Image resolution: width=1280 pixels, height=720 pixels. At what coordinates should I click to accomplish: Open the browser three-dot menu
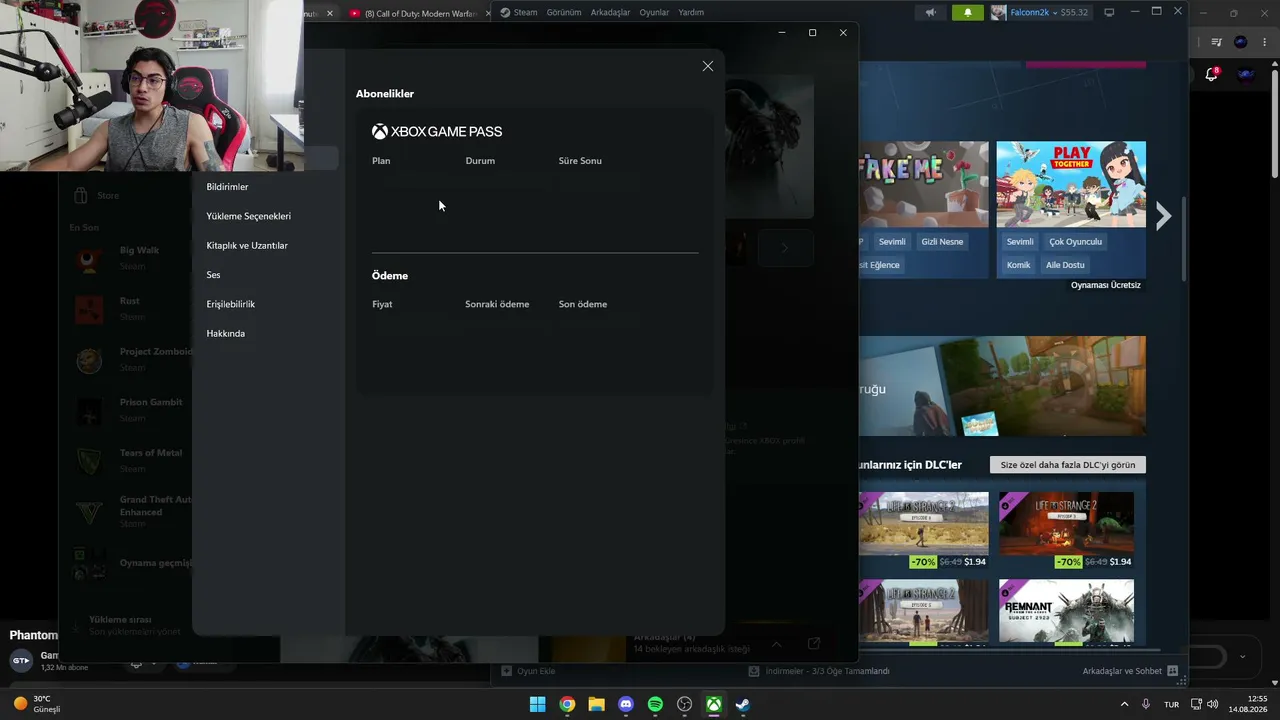pos(1264,42)
